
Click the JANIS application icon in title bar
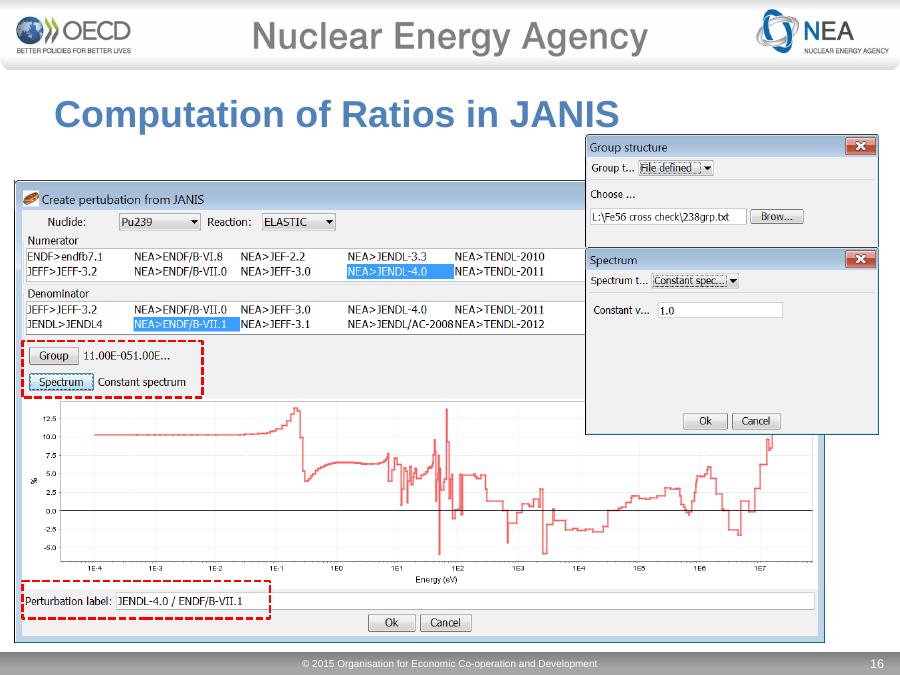pos(31,198)
